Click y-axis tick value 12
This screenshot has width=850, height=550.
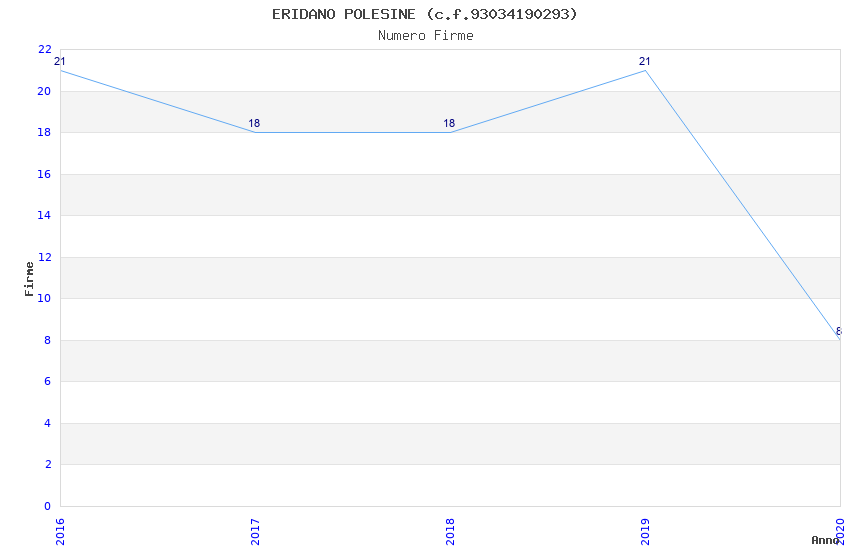44,257
